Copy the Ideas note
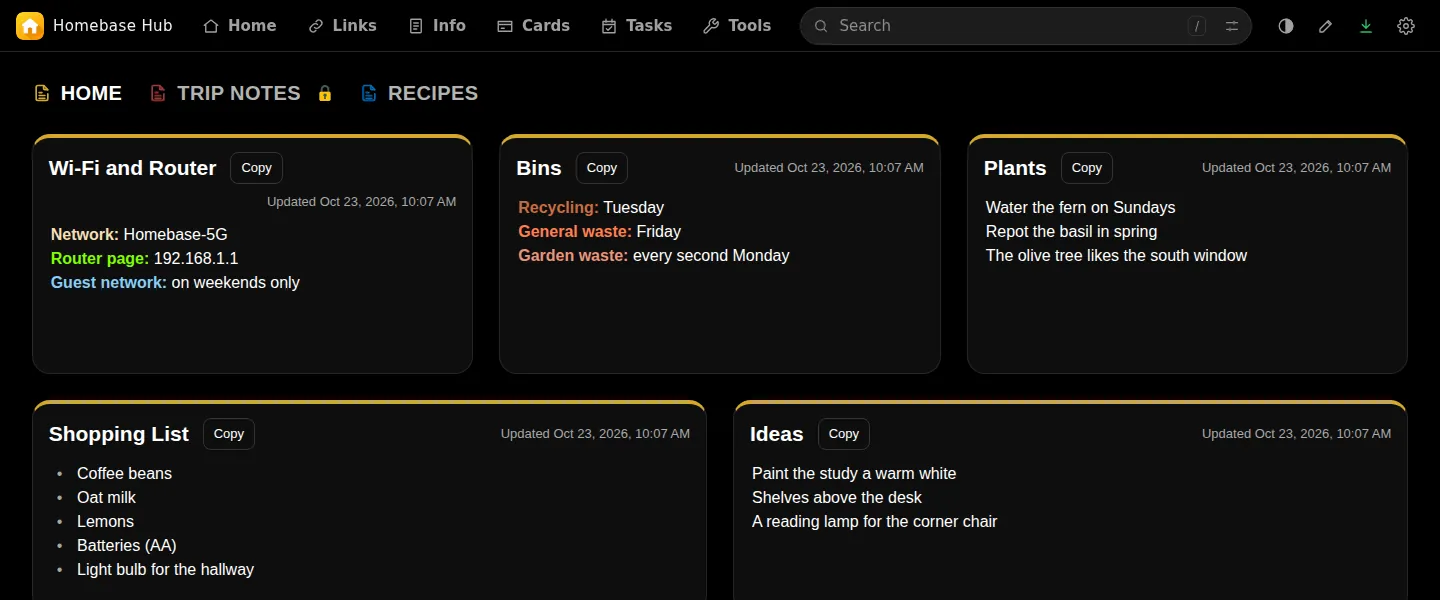 coord(843,434)
